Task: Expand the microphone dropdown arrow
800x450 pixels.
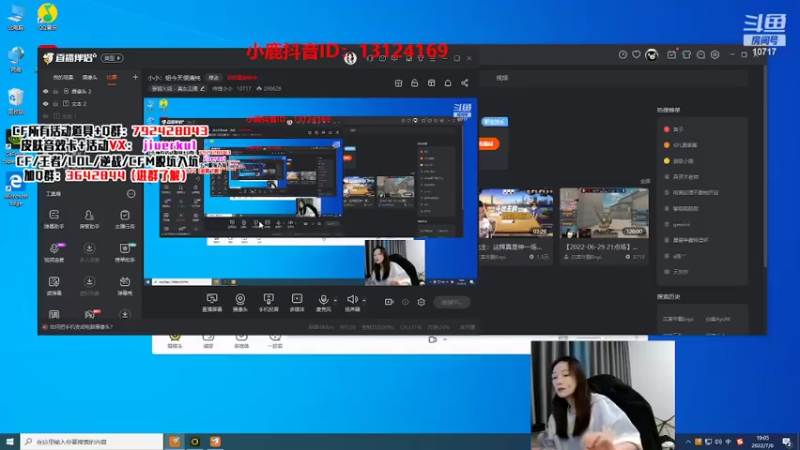Action: click(x=335, y=301)
